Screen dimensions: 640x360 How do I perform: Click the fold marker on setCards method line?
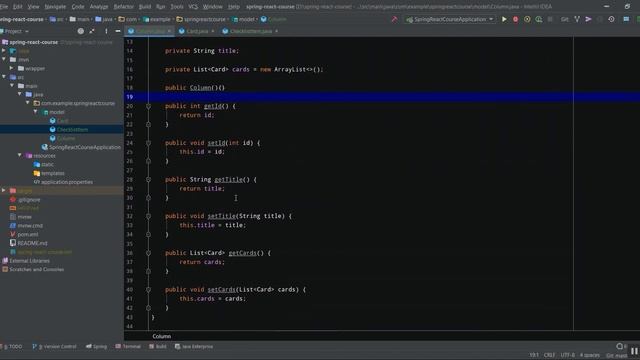[149, 289]
